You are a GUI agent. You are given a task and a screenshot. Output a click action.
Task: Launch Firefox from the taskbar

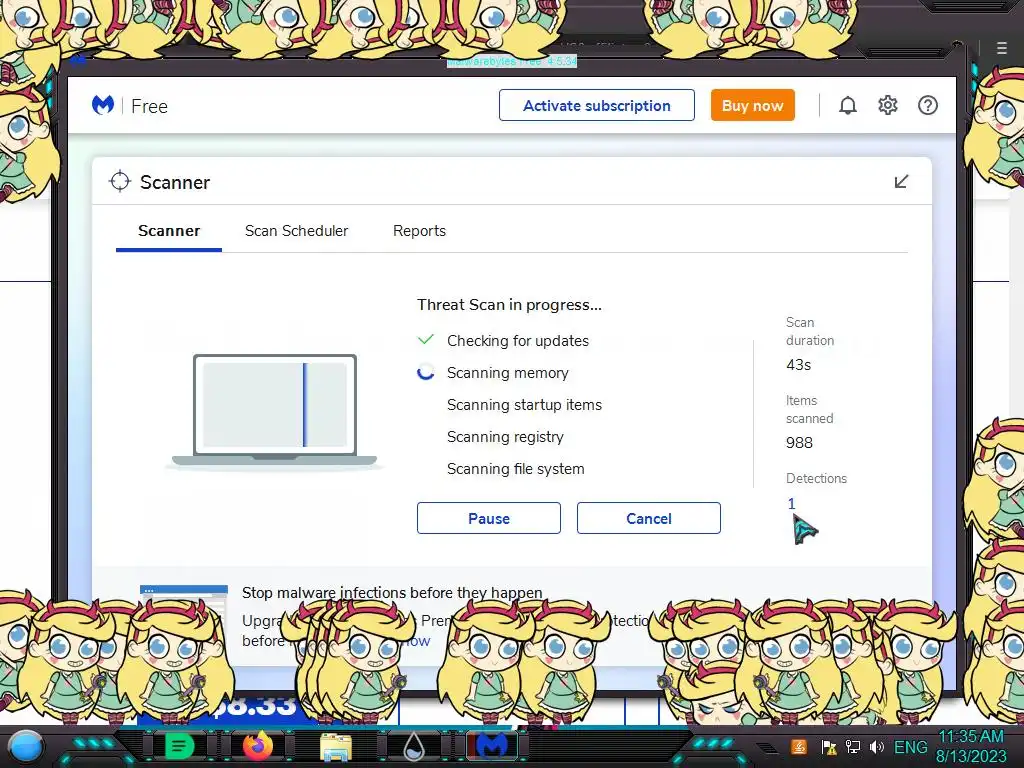[x=257, y=746]
